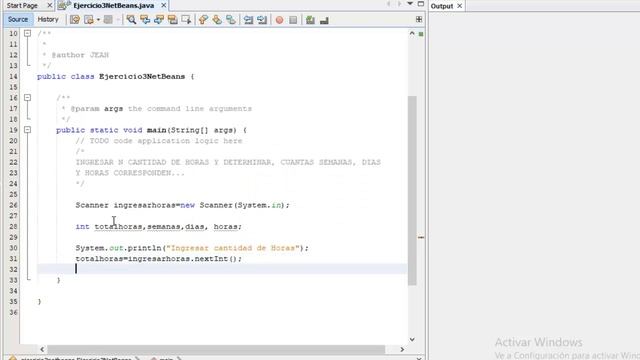
Task: Click the editor vertical scrollbar thumb
Action: (x=412, y=190)
